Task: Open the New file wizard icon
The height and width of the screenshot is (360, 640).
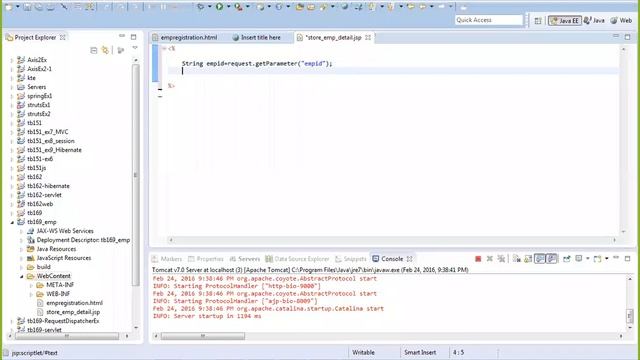Action: [9, 7]
